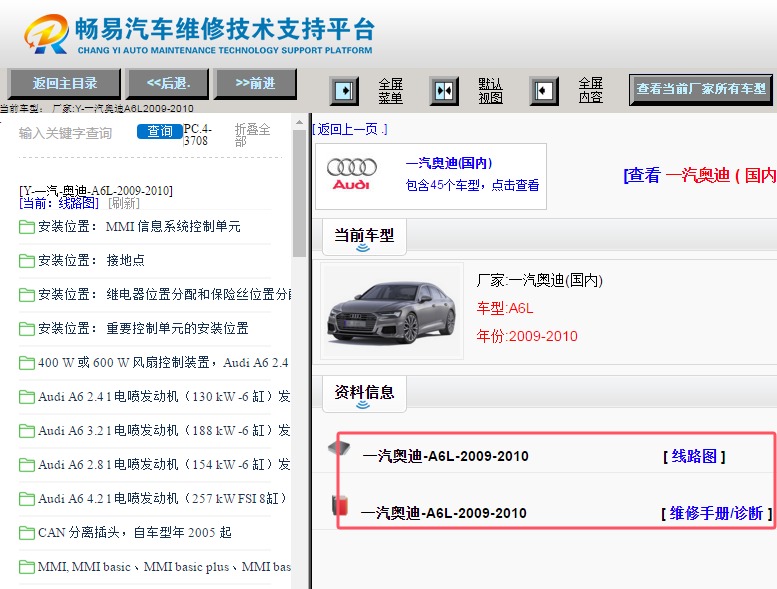Click the full-screen menu layout icon
This screenshot has height=589, width=777.
point(344,91)
